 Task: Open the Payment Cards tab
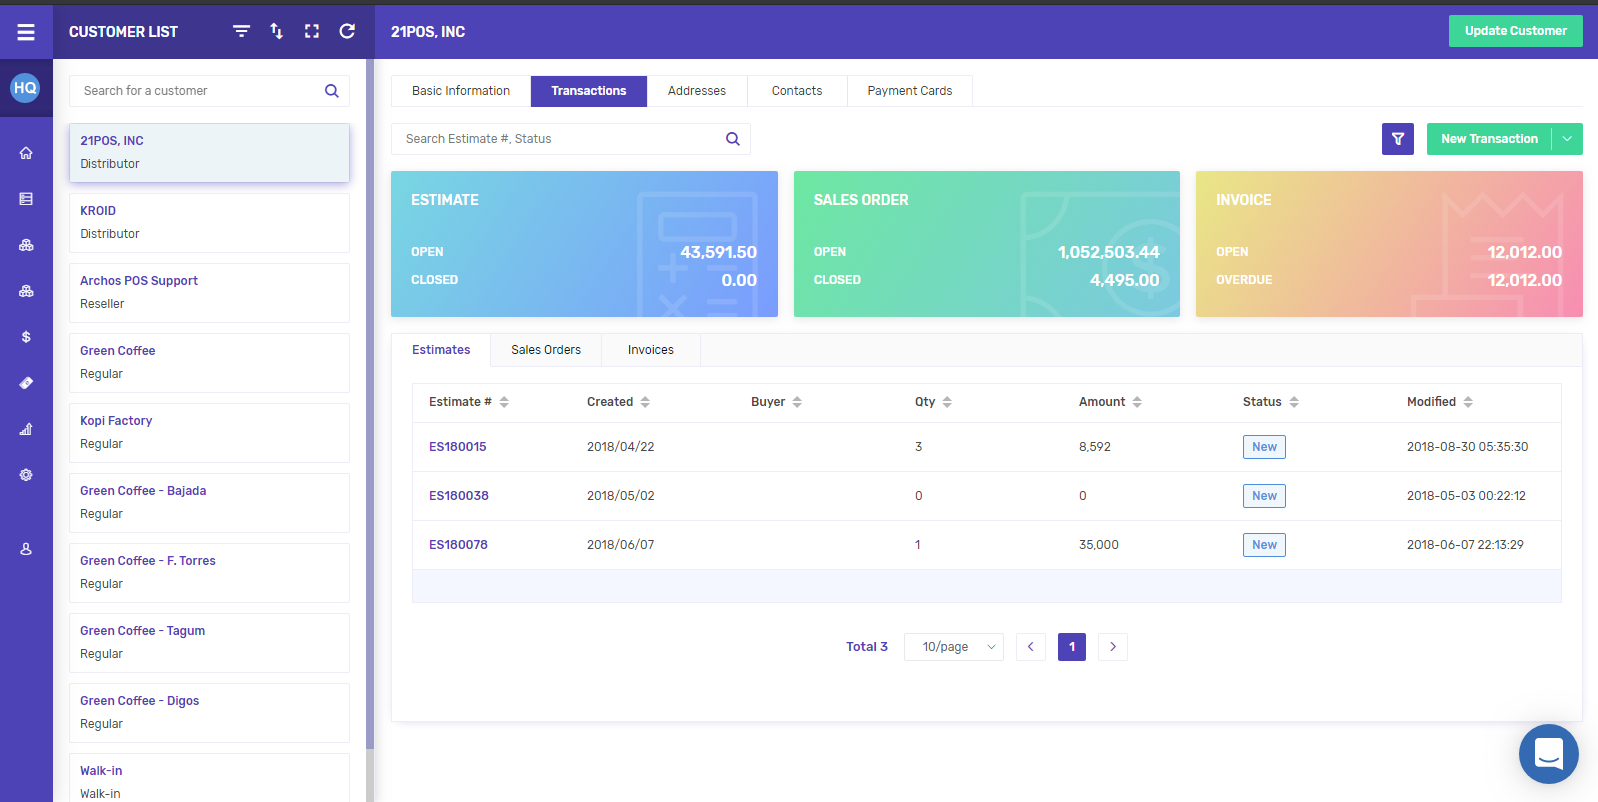910,91
